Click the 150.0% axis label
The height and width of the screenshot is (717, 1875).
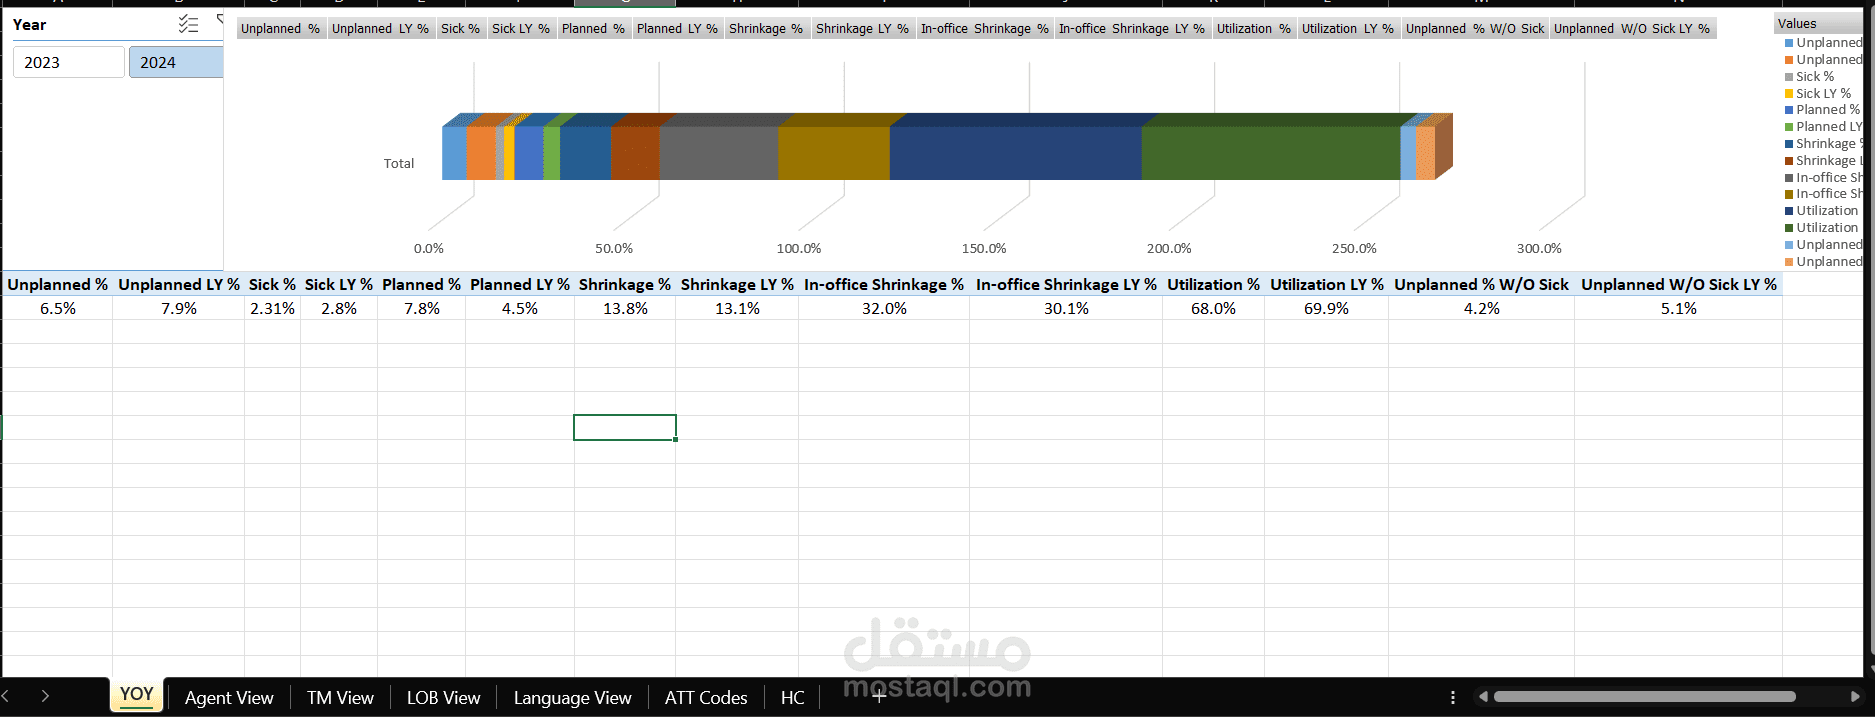(984, 248)
